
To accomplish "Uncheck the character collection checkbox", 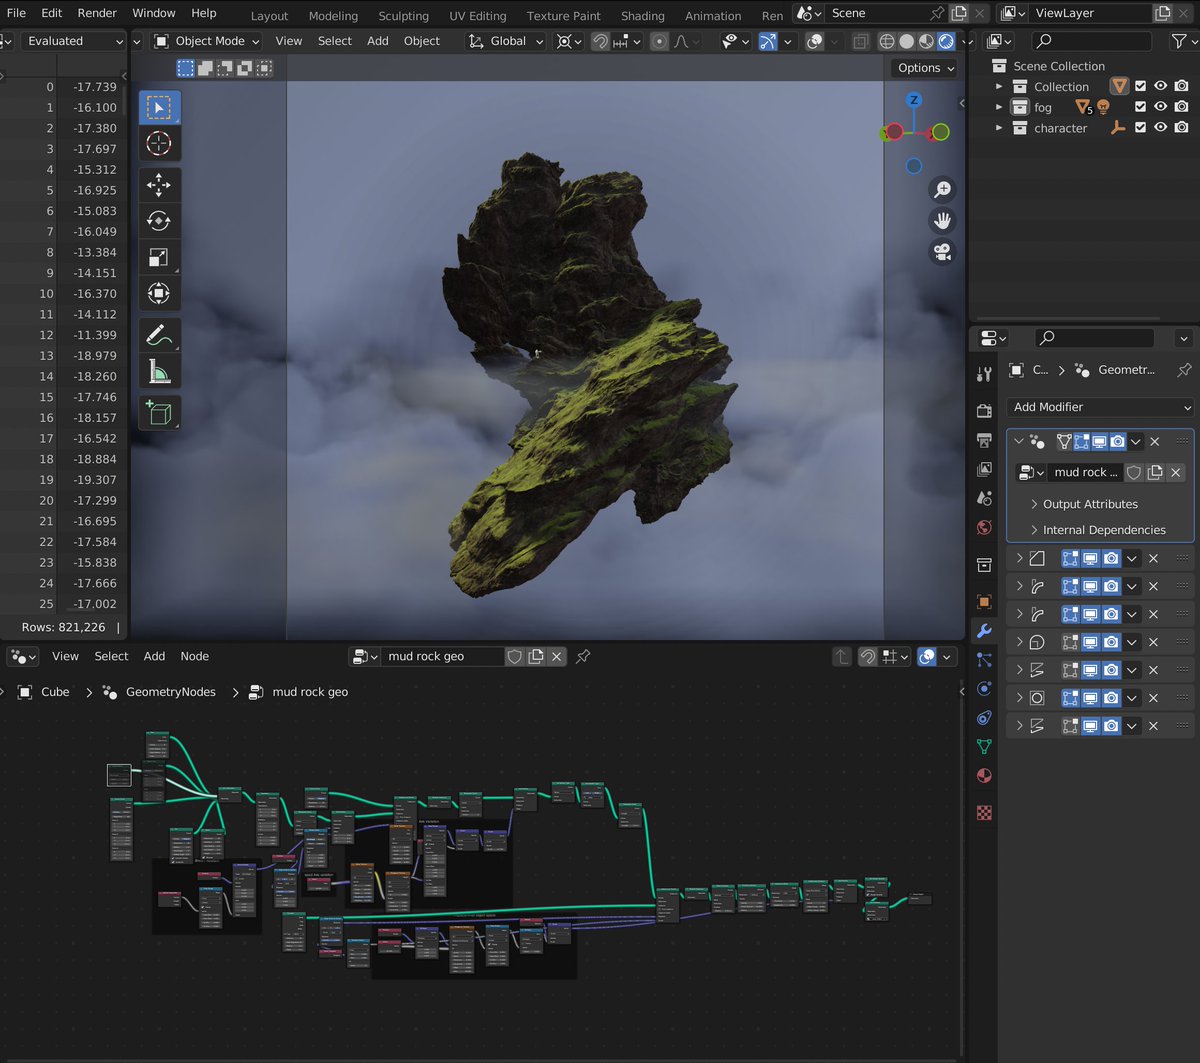I will (1140, 128).
